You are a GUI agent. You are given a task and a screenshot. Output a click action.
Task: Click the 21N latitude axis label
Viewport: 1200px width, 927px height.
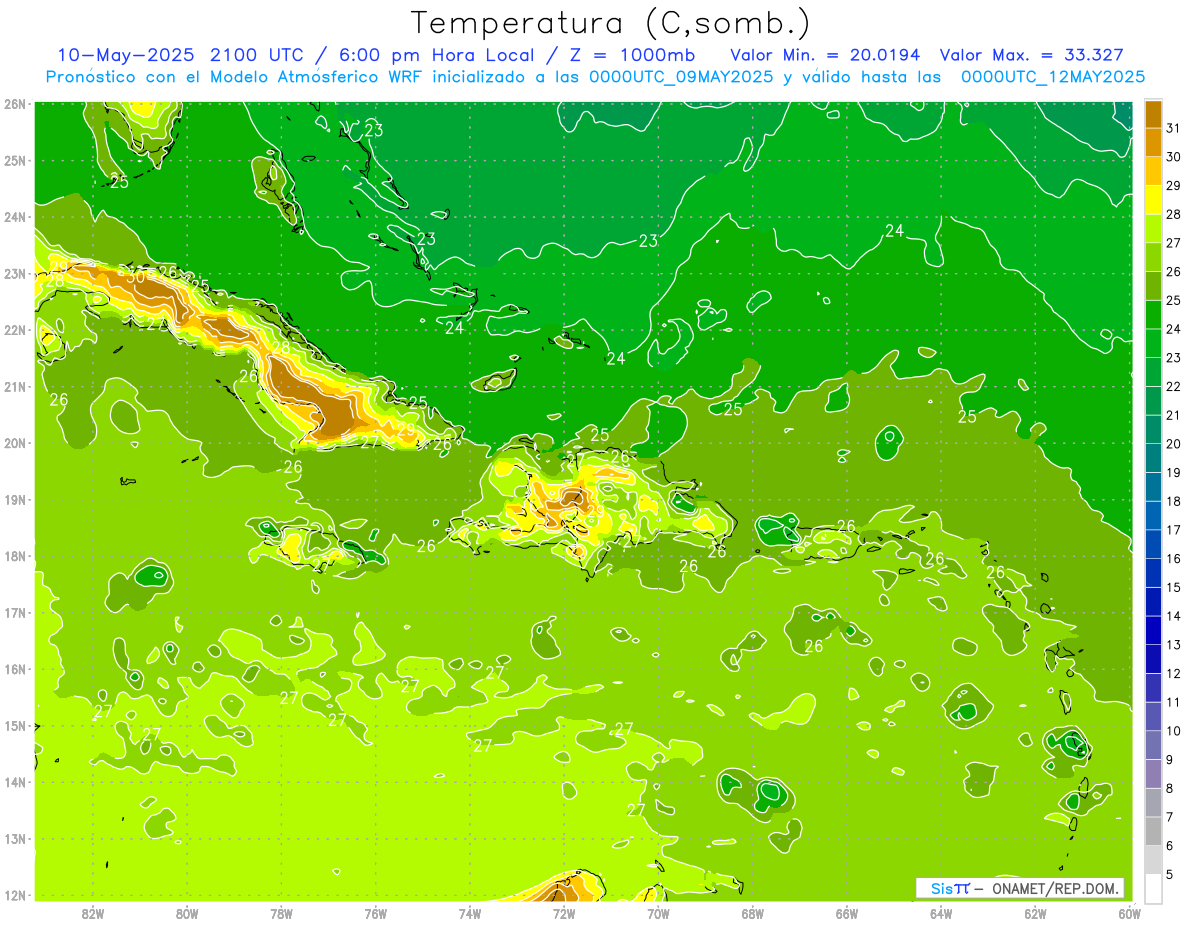[15, 387]
